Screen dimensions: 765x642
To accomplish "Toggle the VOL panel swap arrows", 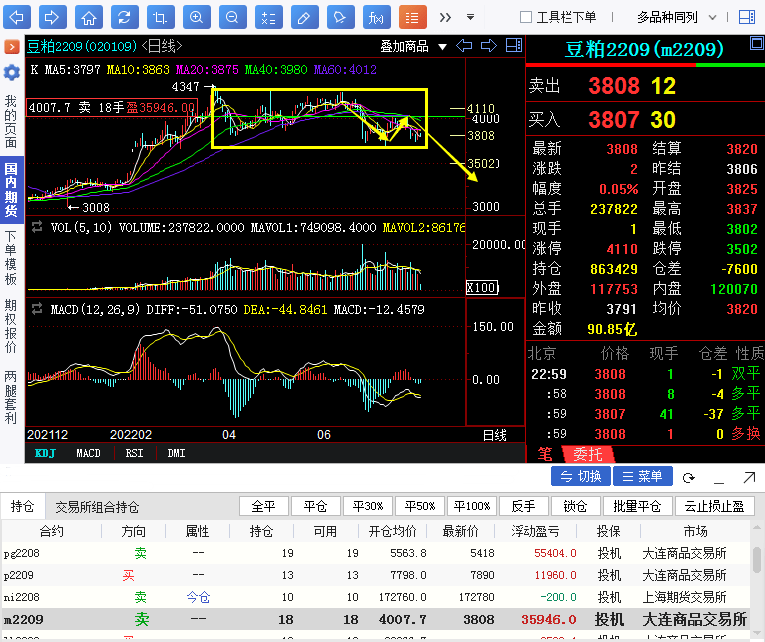I will click(37, 227).
